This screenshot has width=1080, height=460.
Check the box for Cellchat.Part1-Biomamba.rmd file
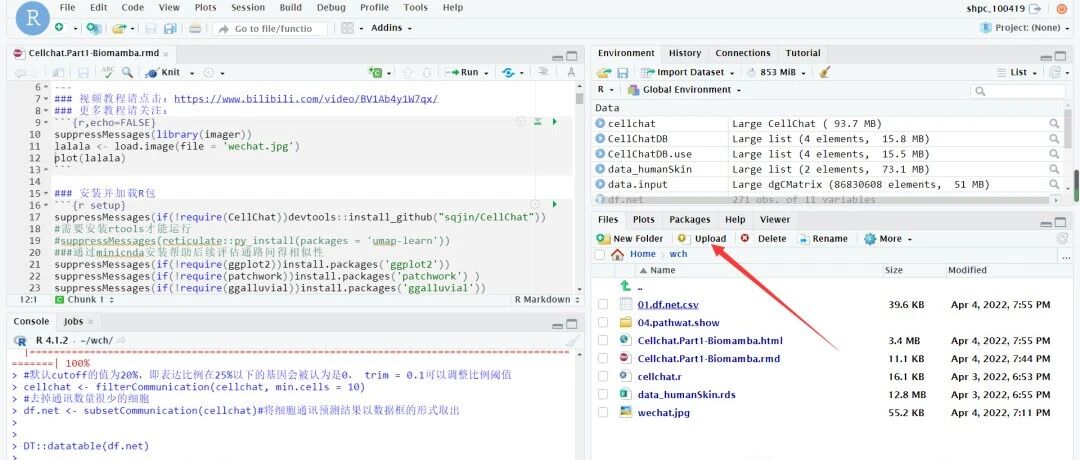tap(603, 358)
